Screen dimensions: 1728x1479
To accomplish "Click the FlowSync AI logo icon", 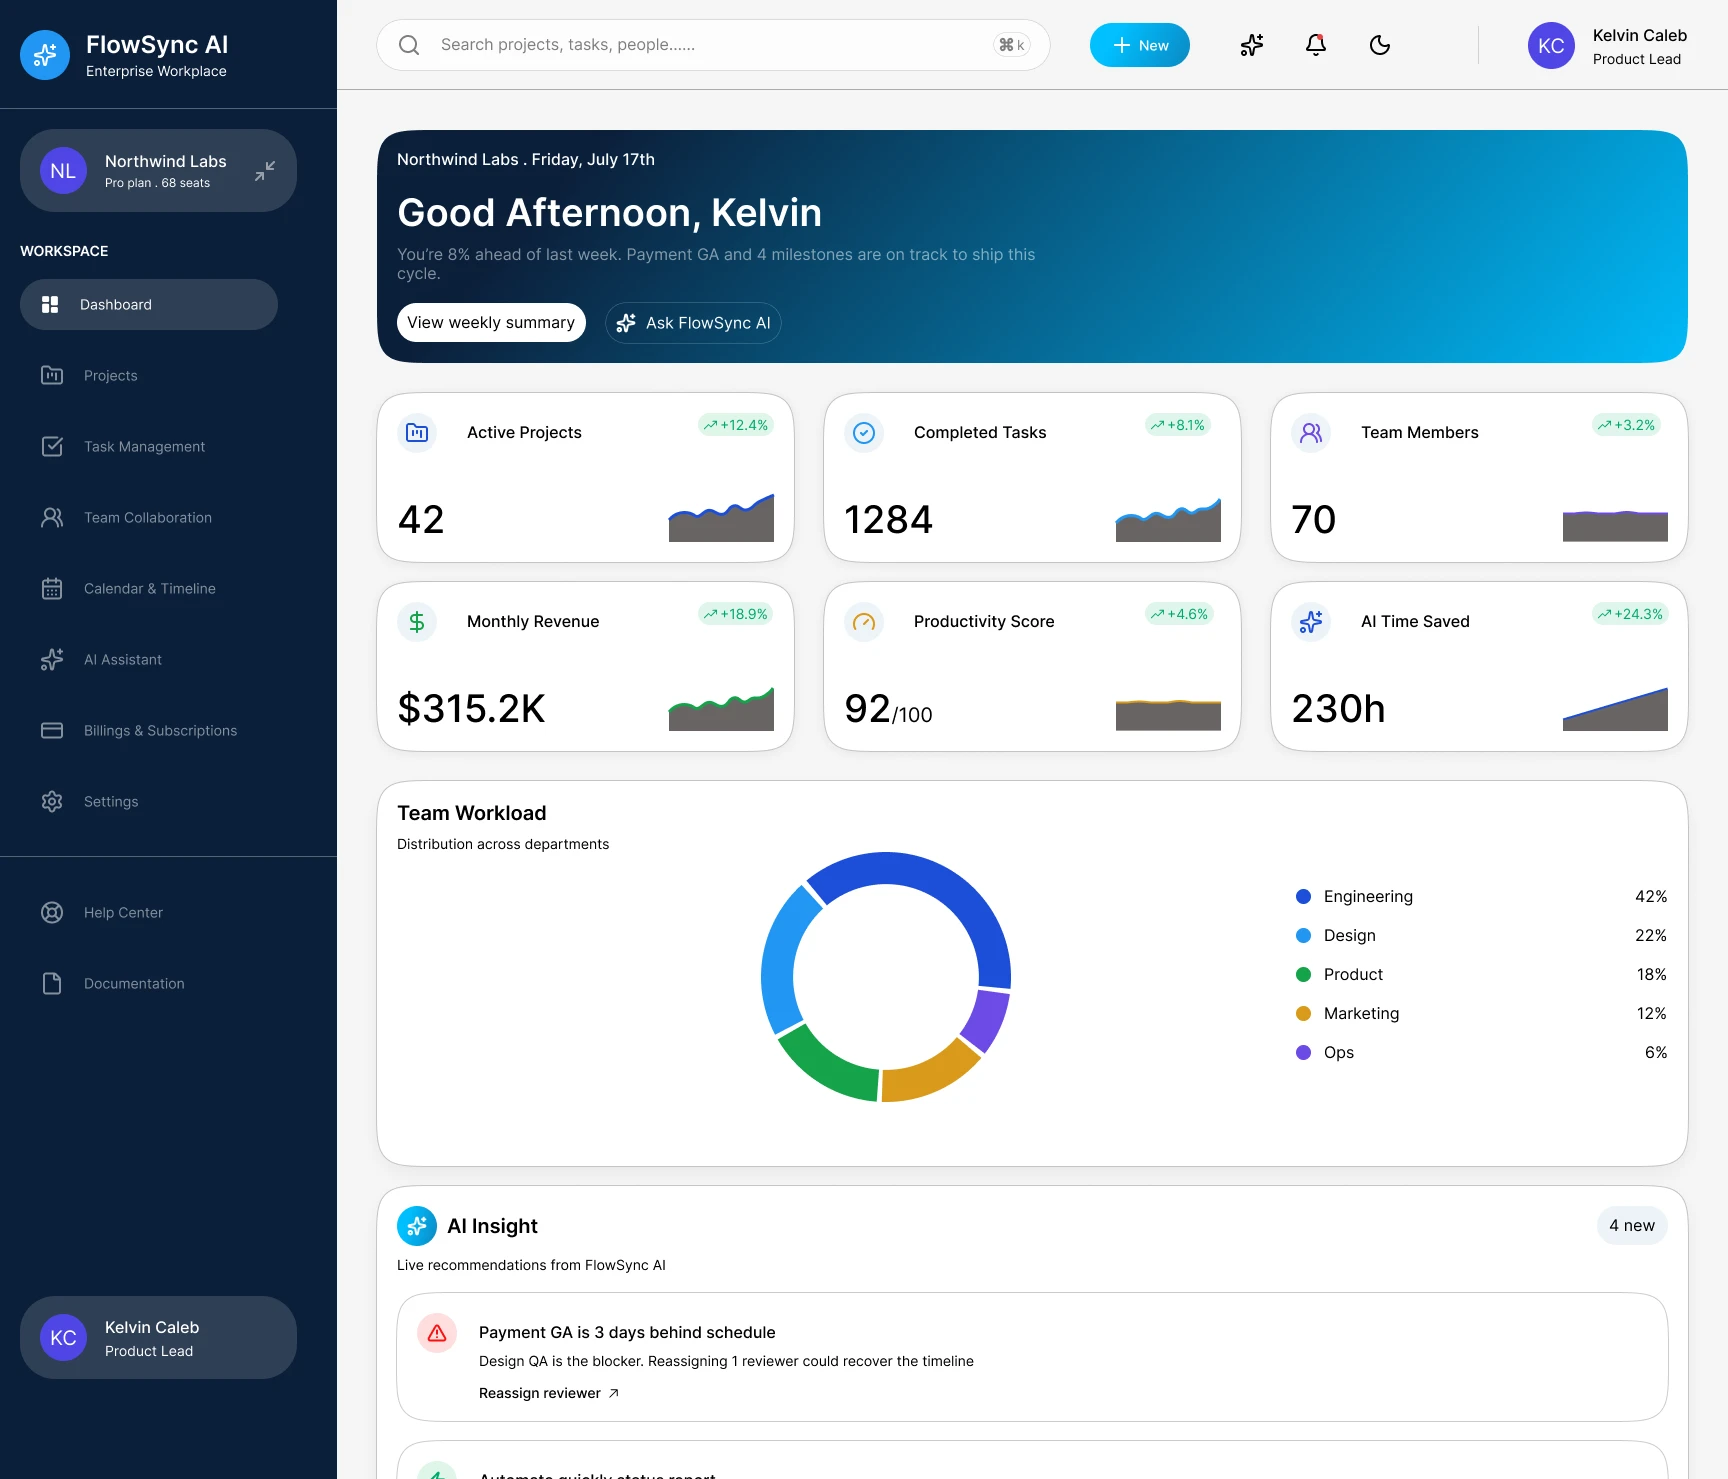I will (45, 55).
